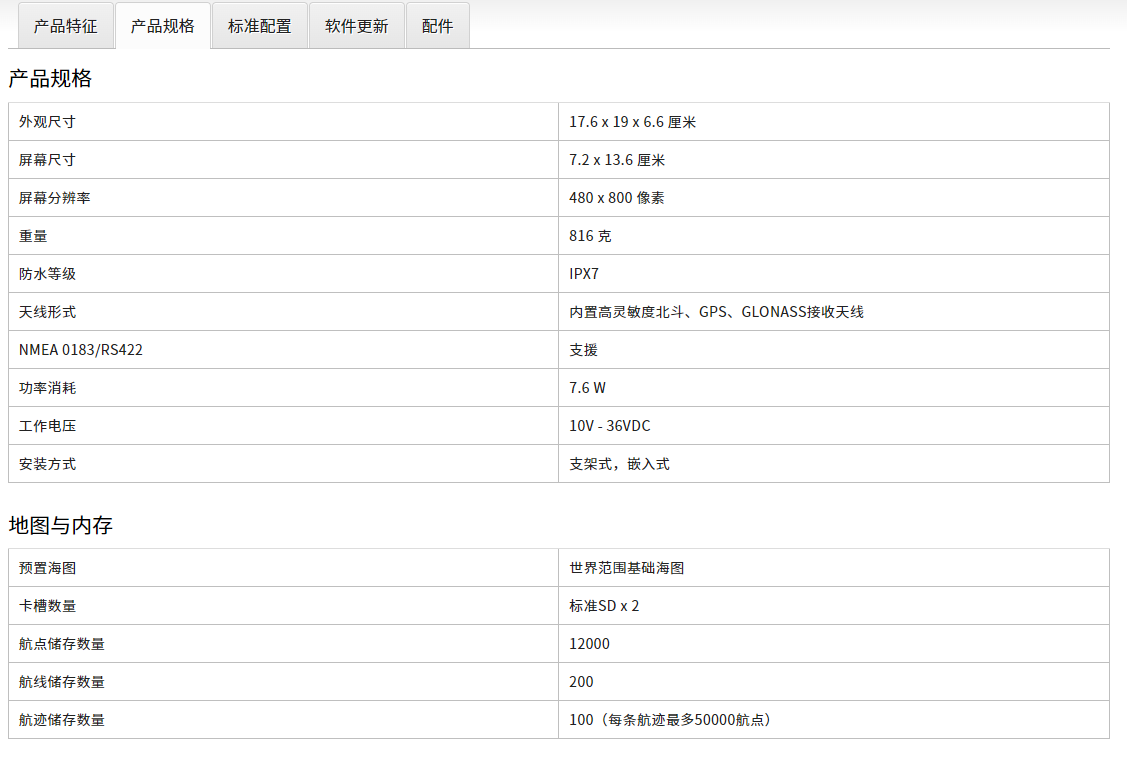Image resolution: width=1127 pixels, height=759 pixels.
Task: Click the NMEA 0183/RS422 row label
Action: click(x=81, y=350)
